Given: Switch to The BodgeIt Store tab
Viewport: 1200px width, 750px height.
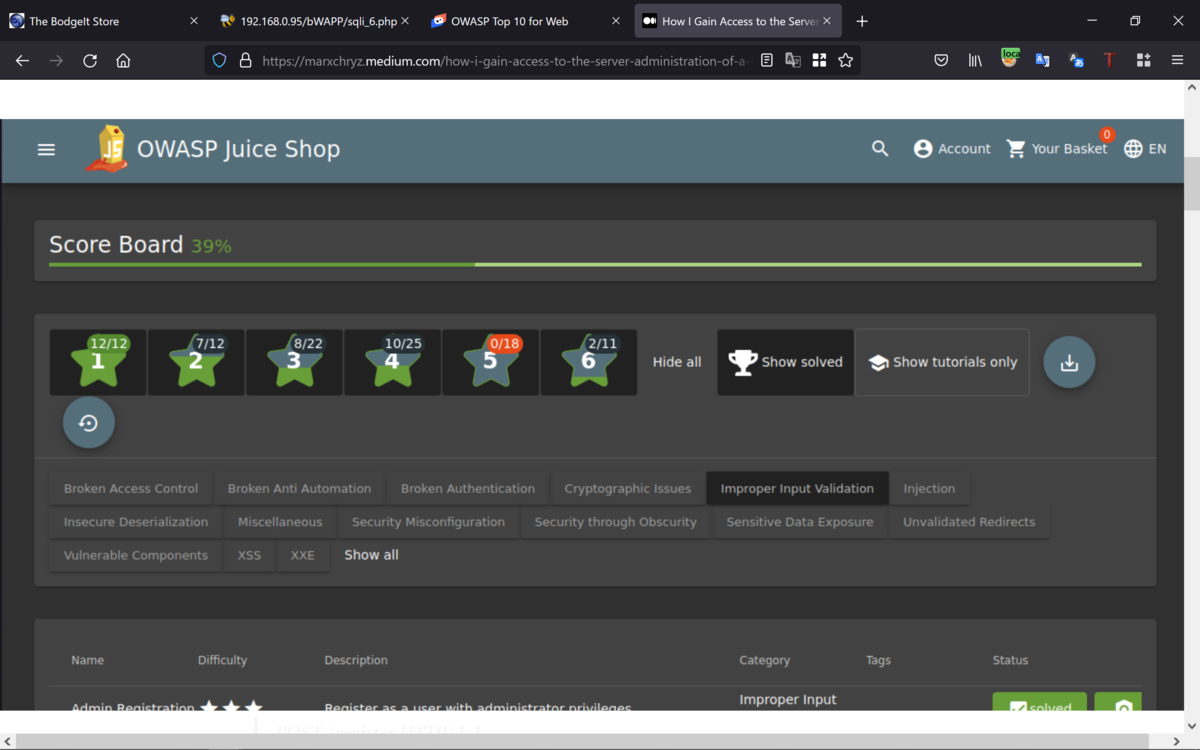Looking at the screenshot, I should (104, 21).
